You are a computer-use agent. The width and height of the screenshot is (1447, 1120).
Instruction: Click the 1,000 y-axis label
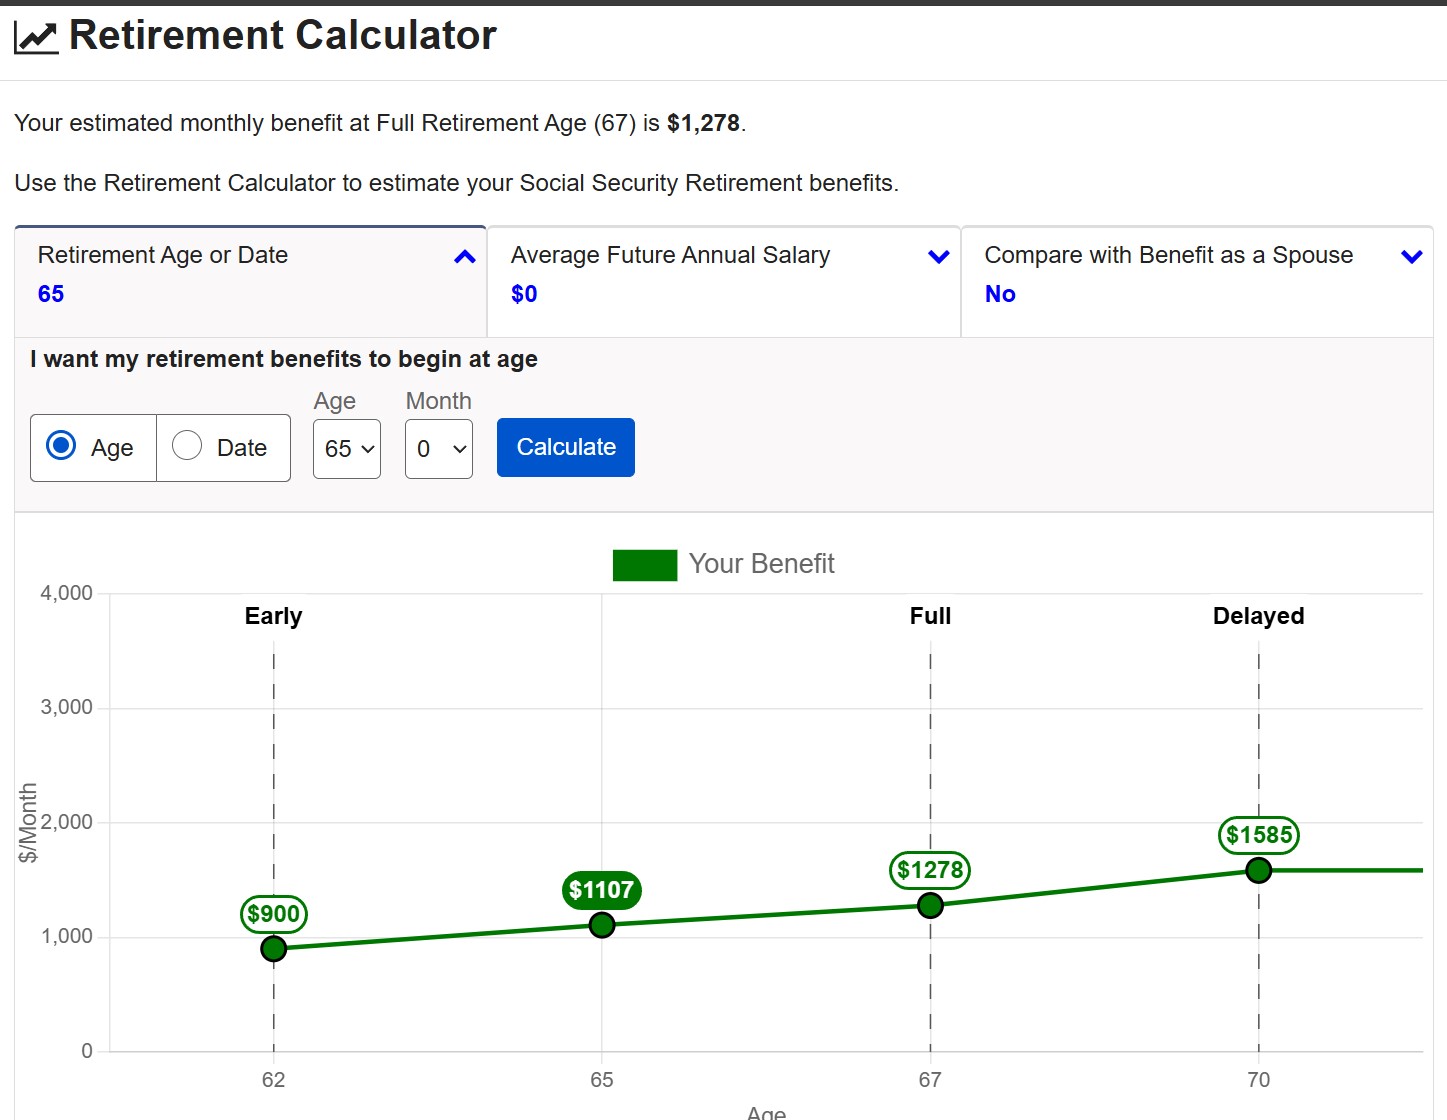[x=66, y=936]
